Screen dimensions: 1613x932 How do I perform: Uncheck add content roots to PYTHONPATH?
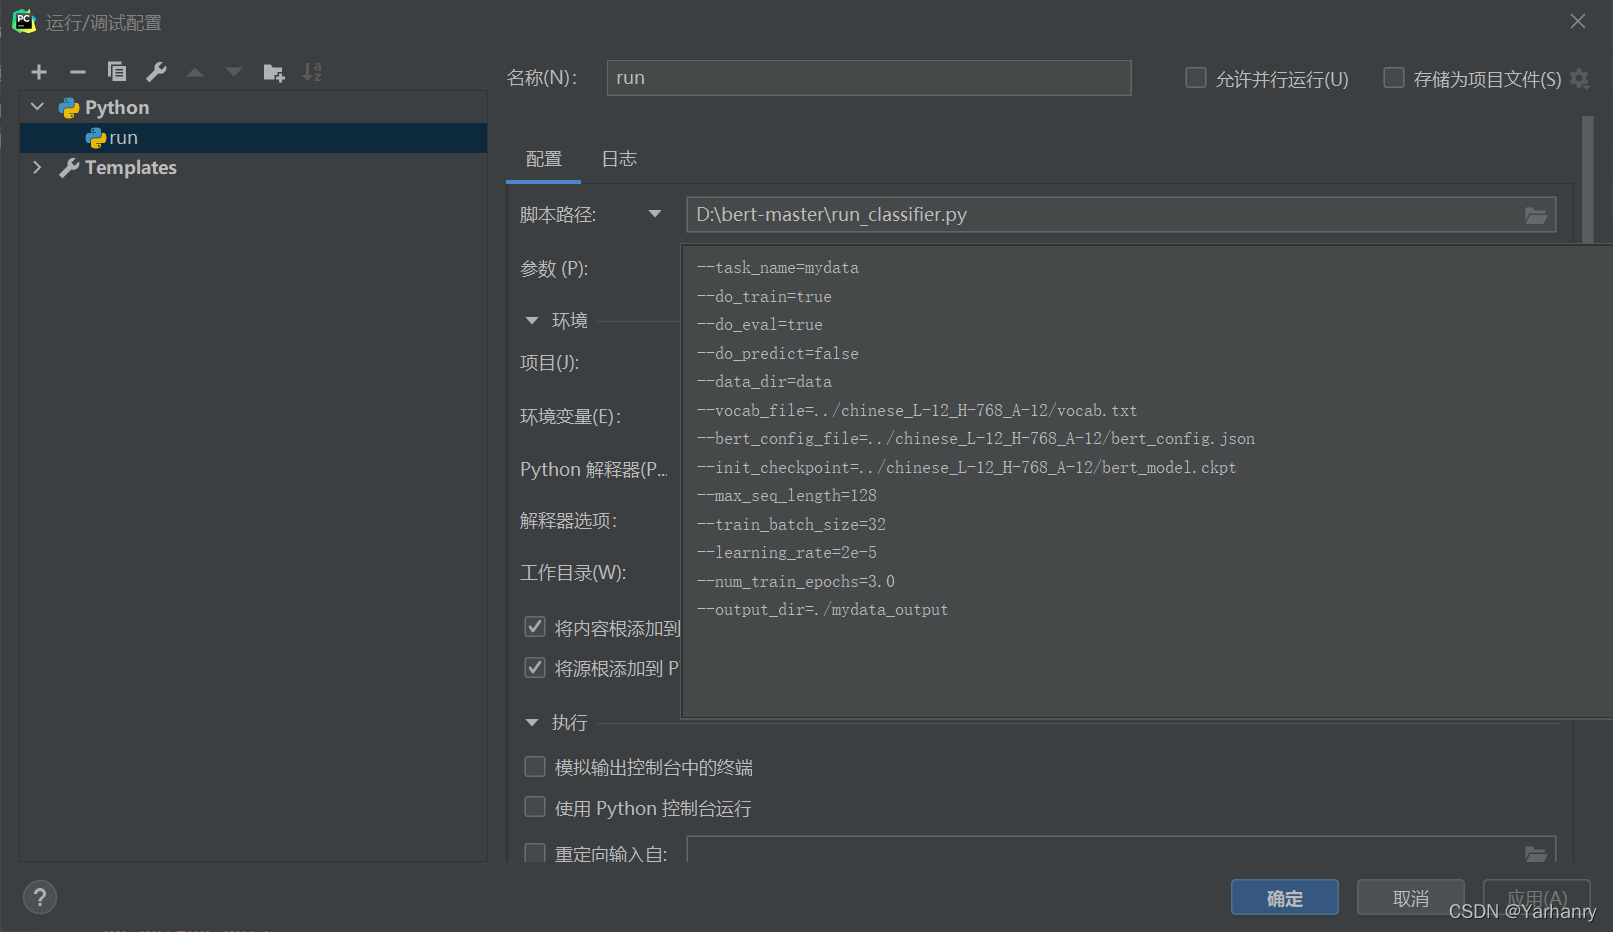pyautogui.click(x=535, y=627)
